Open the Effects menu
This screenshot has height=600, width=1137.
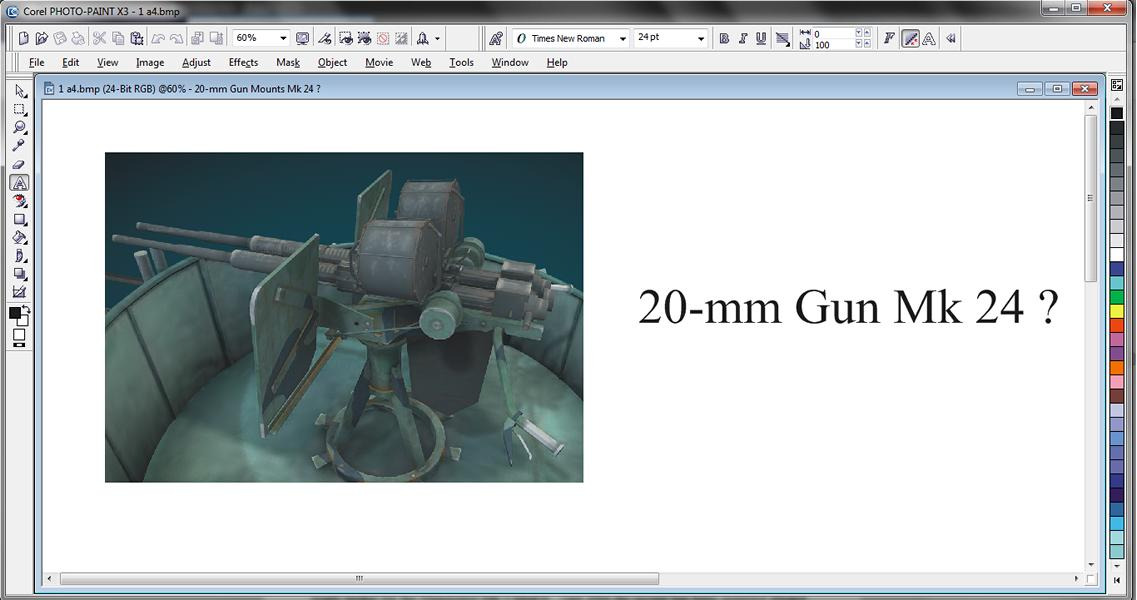tap(243, 62)
